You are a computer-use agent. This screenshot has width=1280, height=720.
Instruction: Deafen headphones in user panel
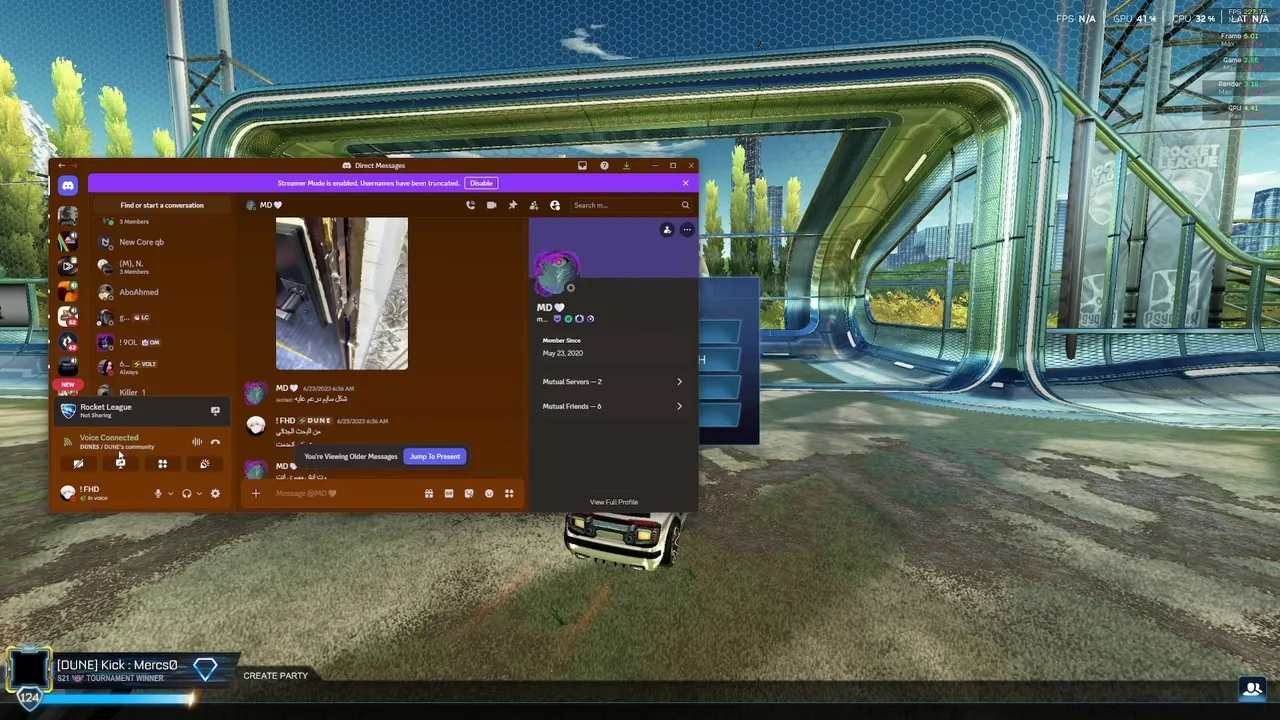186,494
